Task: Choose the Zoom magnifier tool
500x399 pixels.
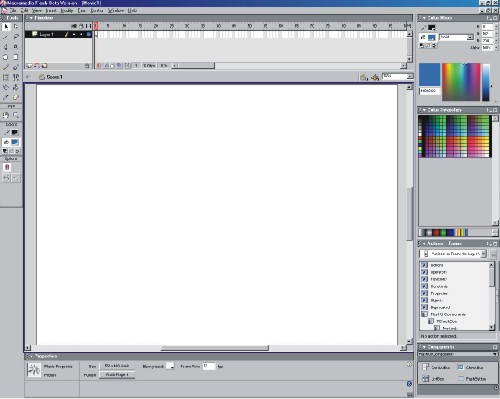Action: 16,115
